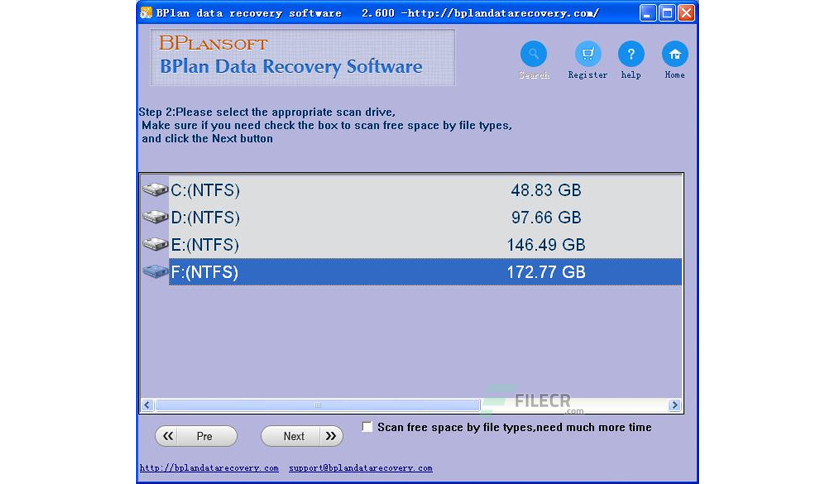The image size is (836, 484).
Task: Click the C: drive disk icon
Action: tap(155, 190)
